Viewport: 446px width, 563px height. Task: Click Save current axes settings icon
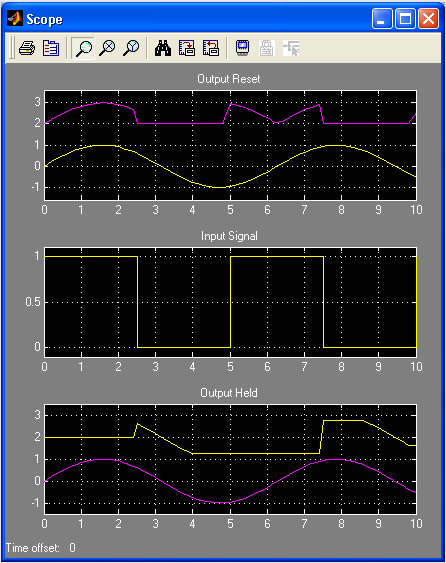[x=187, y=48]
